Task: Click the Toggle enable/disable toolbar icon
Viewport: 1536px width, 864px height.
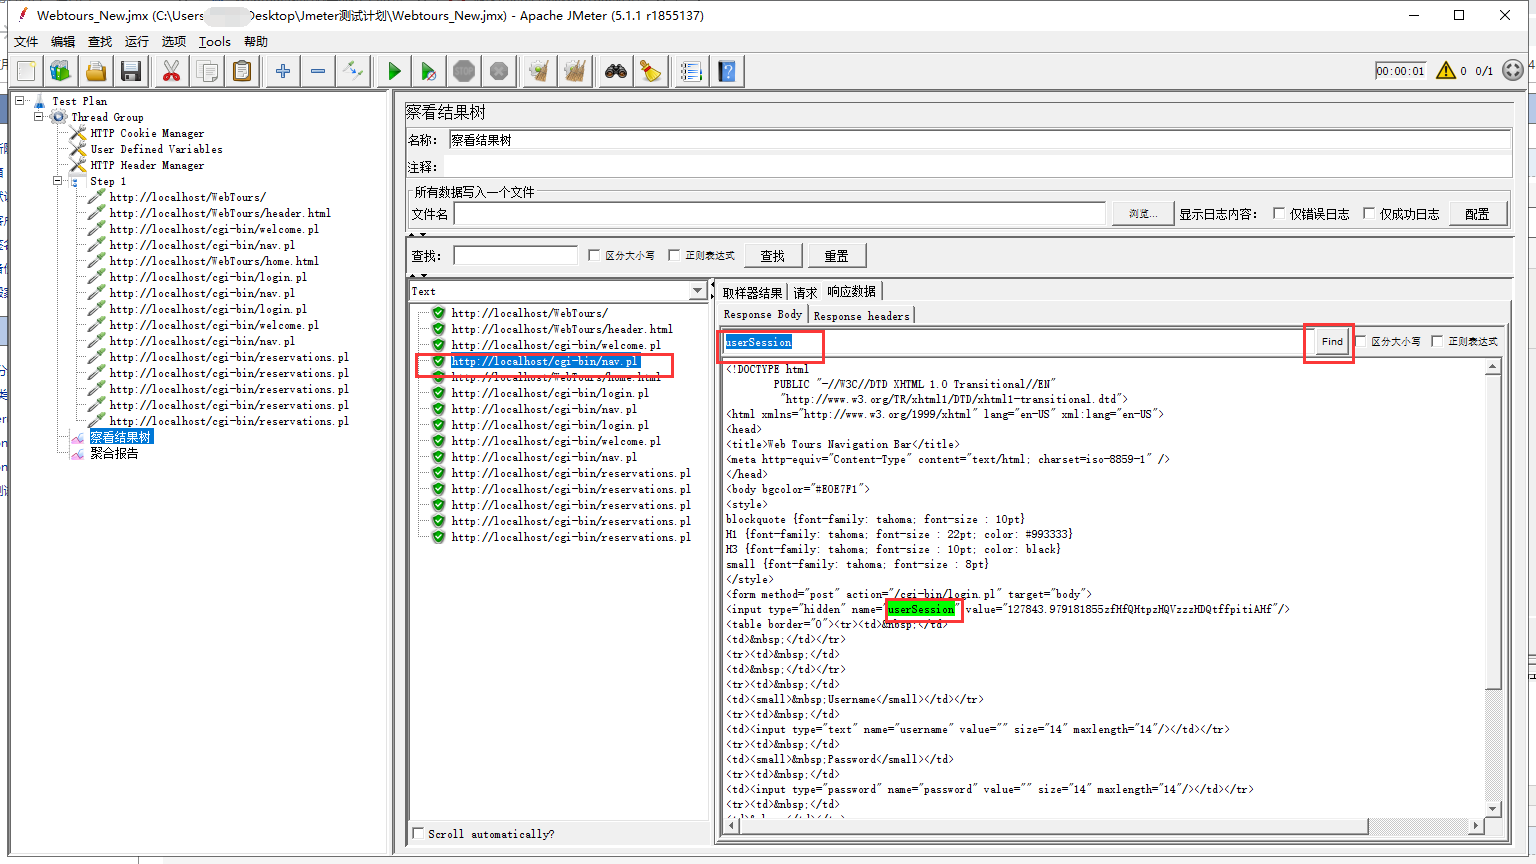Action: coord(353,71)
